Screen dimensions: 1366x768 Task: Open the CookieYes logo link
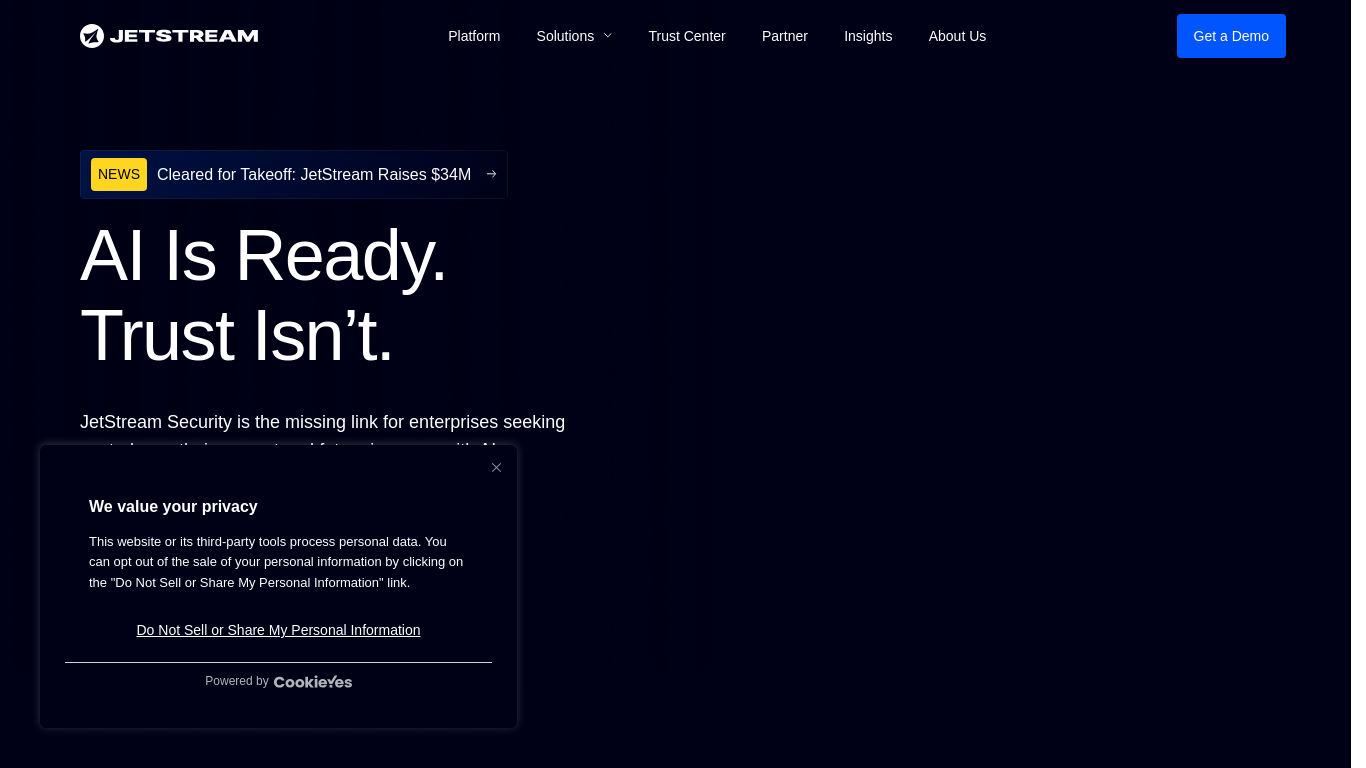313,682
